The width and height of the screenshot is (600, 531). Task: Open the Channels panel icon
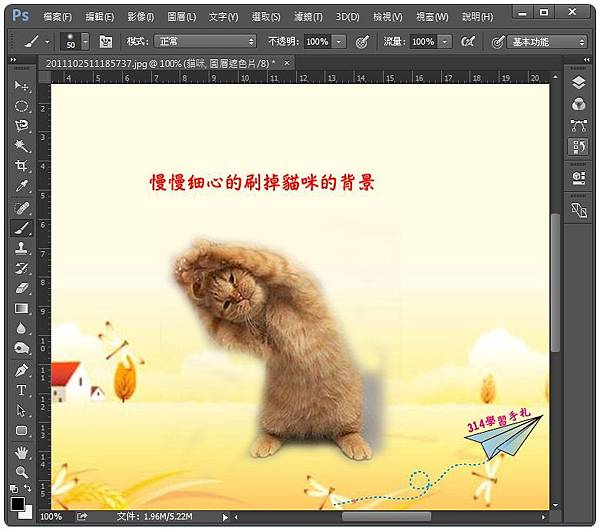pyautogui.click(x=579, y=104)
